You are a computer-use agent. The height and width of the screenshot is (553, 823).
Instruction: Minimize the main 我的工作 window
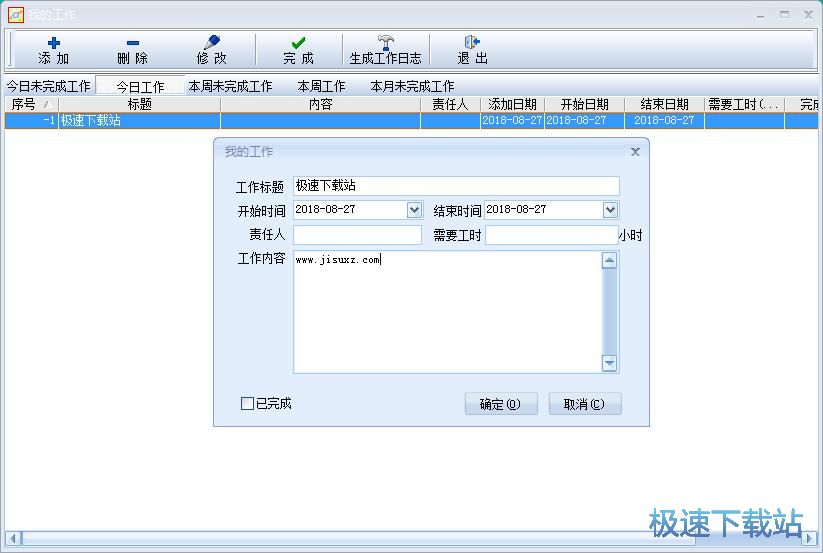click(x=760, y=15)
